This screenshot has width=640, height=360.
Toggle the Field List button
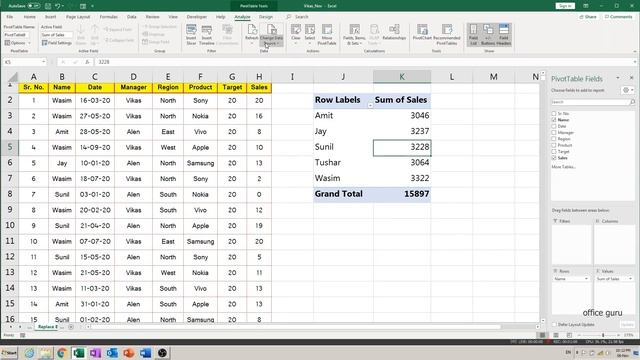tap(473, 34)
